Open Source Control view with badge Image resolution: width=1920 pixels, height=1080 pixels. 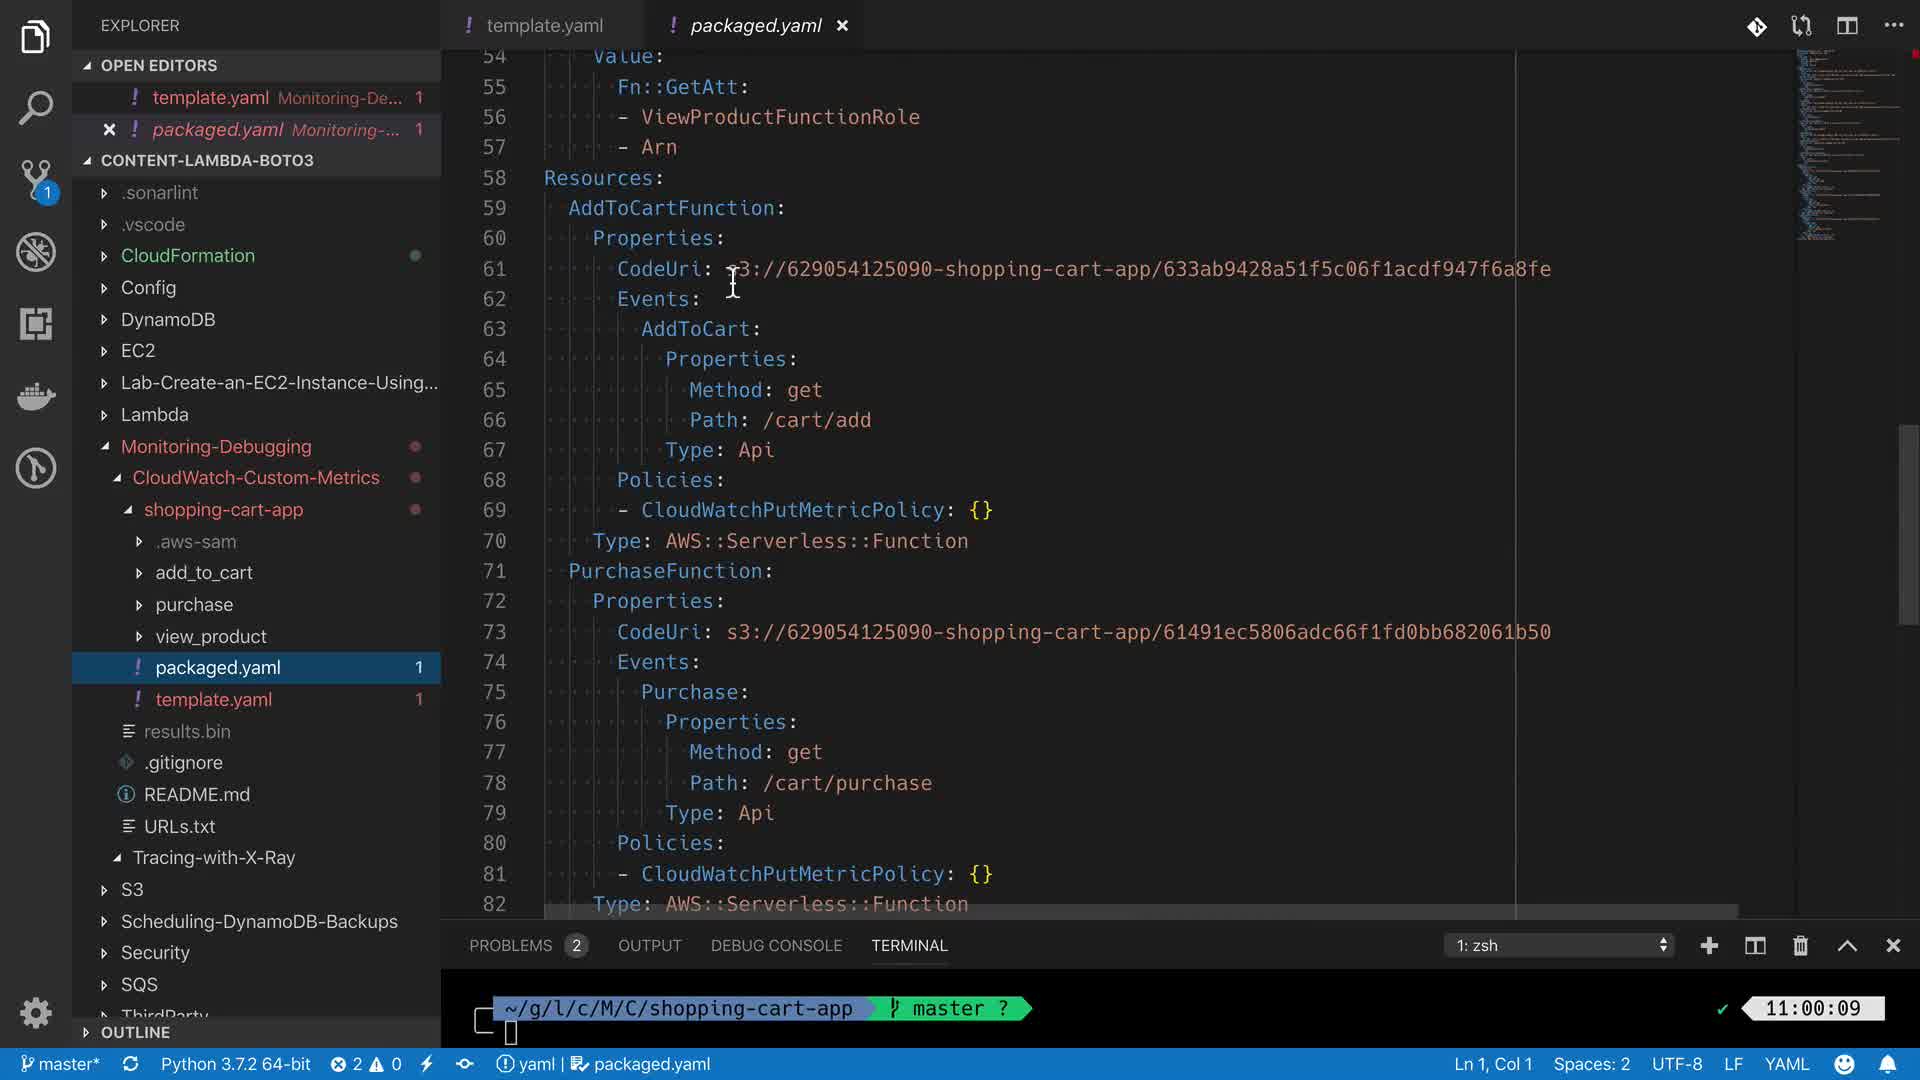point(36,180)
